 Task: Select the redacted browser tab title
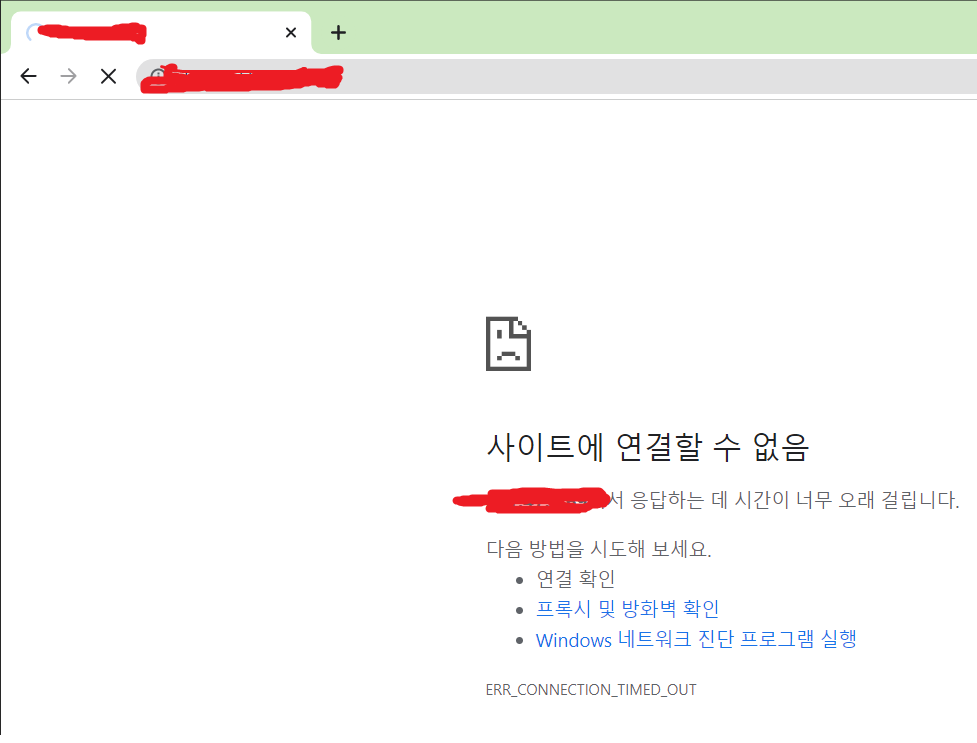coord(92,33)
